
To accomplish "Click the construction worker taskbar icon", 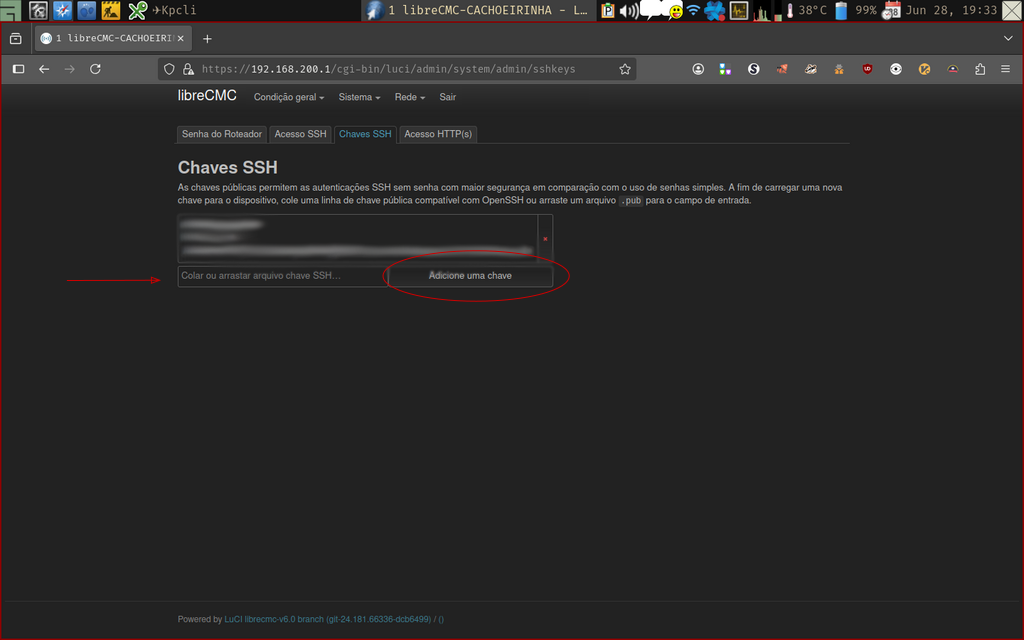I will 110,10.
